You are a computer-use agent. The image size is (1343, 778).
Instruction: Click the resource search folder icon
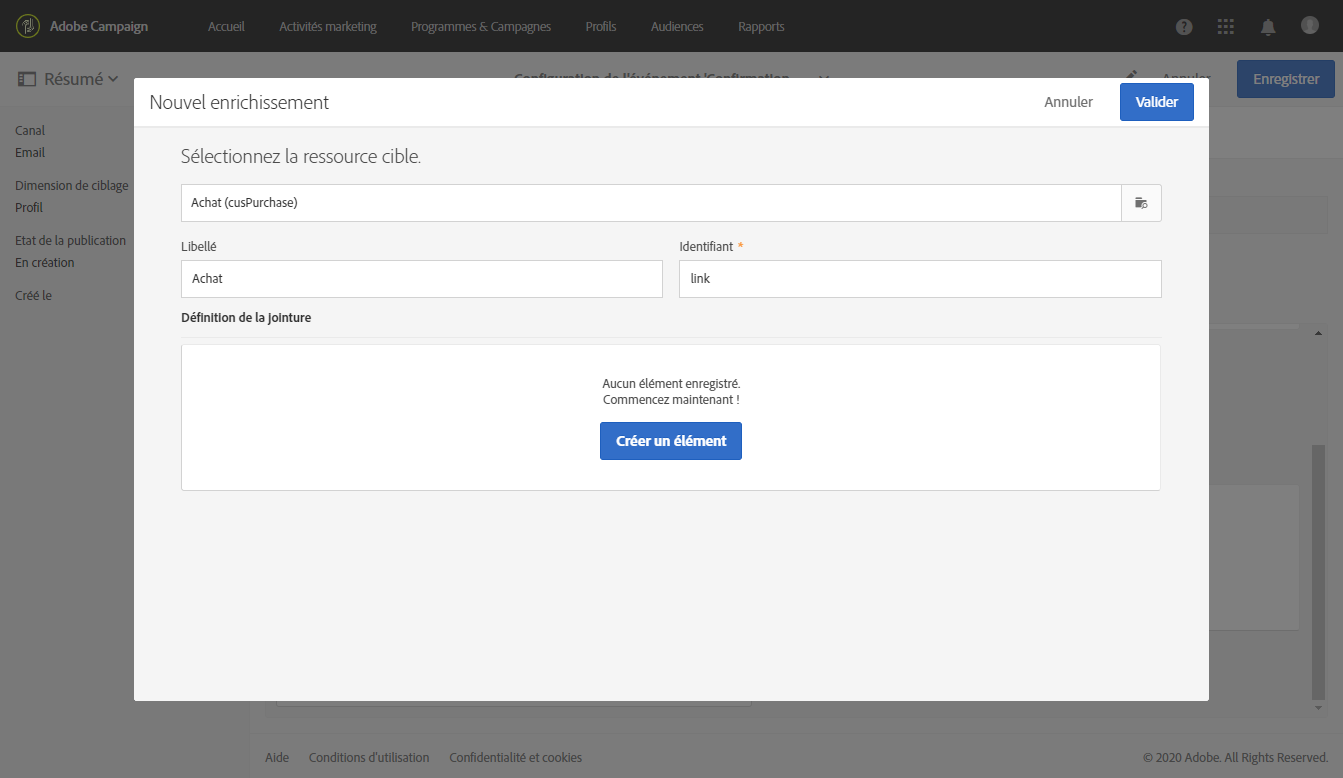[x=1141, y=203]
